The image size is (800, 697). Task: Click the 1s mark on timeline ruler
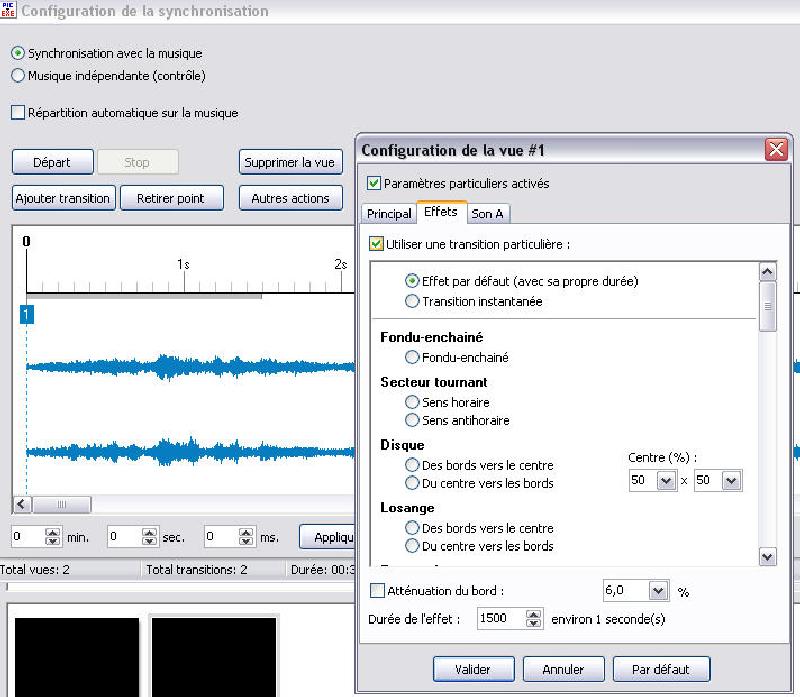[x=183, y=264]
